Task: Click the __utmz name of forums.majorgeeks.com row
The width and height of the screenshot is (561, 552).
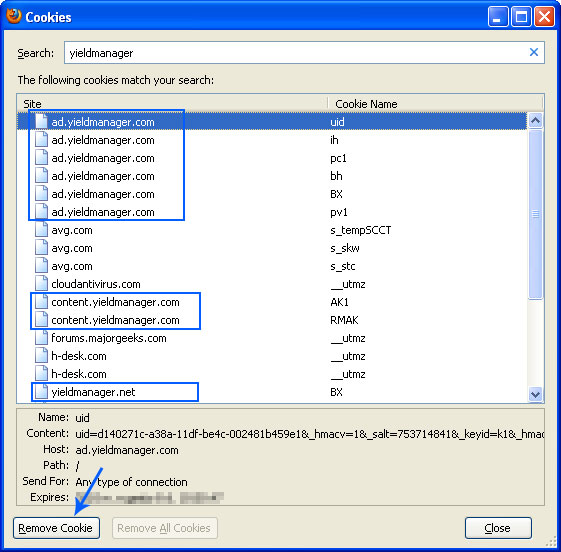Action: pyautogui.click(x=348, y=338)
